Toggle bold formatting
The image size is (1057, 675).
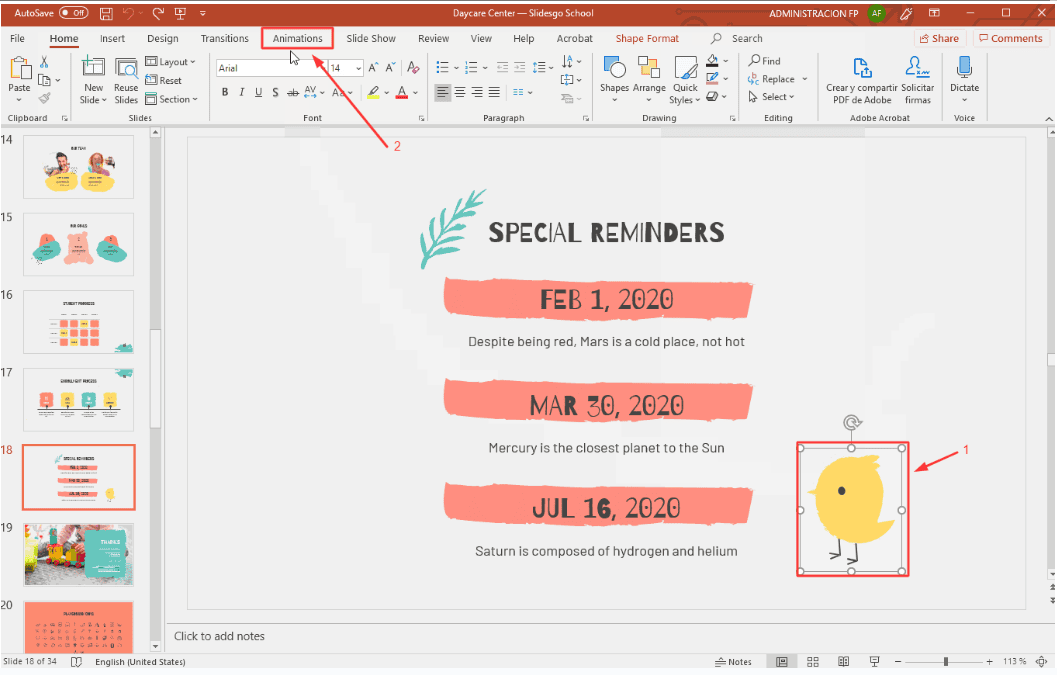(224, 92)
